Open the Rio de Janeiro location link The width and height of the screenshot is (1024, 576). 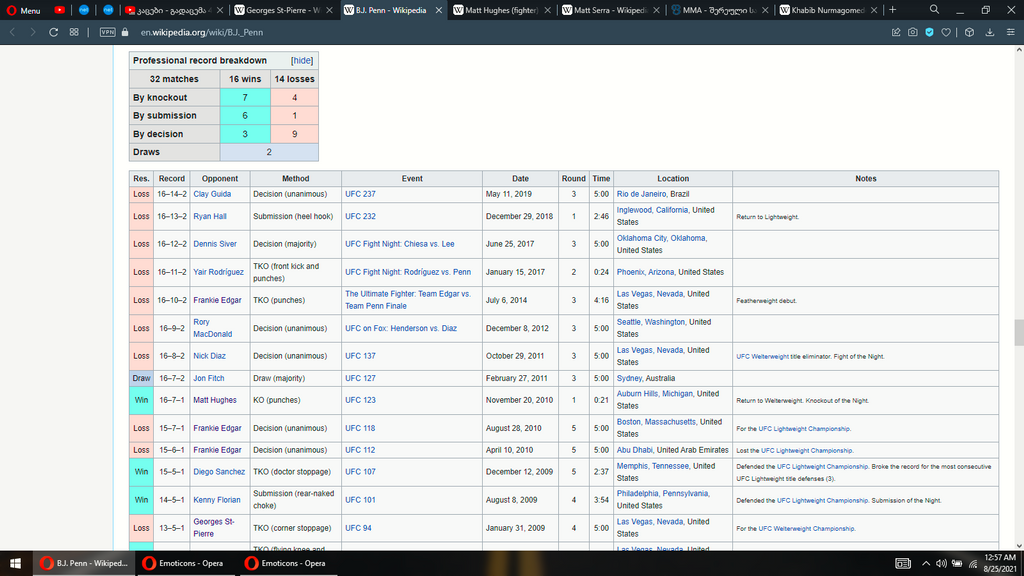point(641,194)
